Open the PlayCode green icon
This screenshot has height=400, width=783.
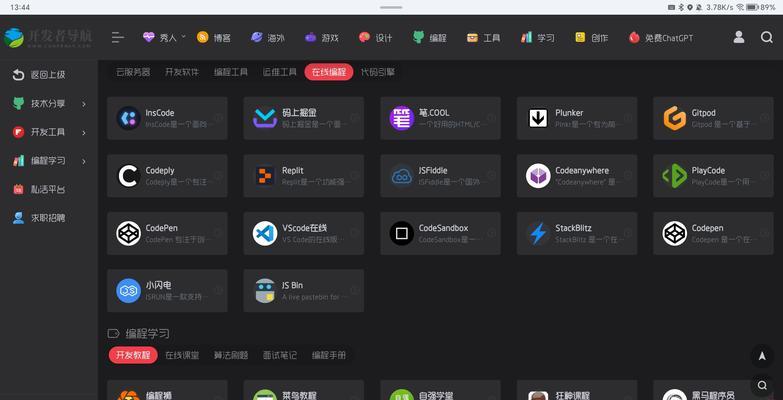coord(675,176)
